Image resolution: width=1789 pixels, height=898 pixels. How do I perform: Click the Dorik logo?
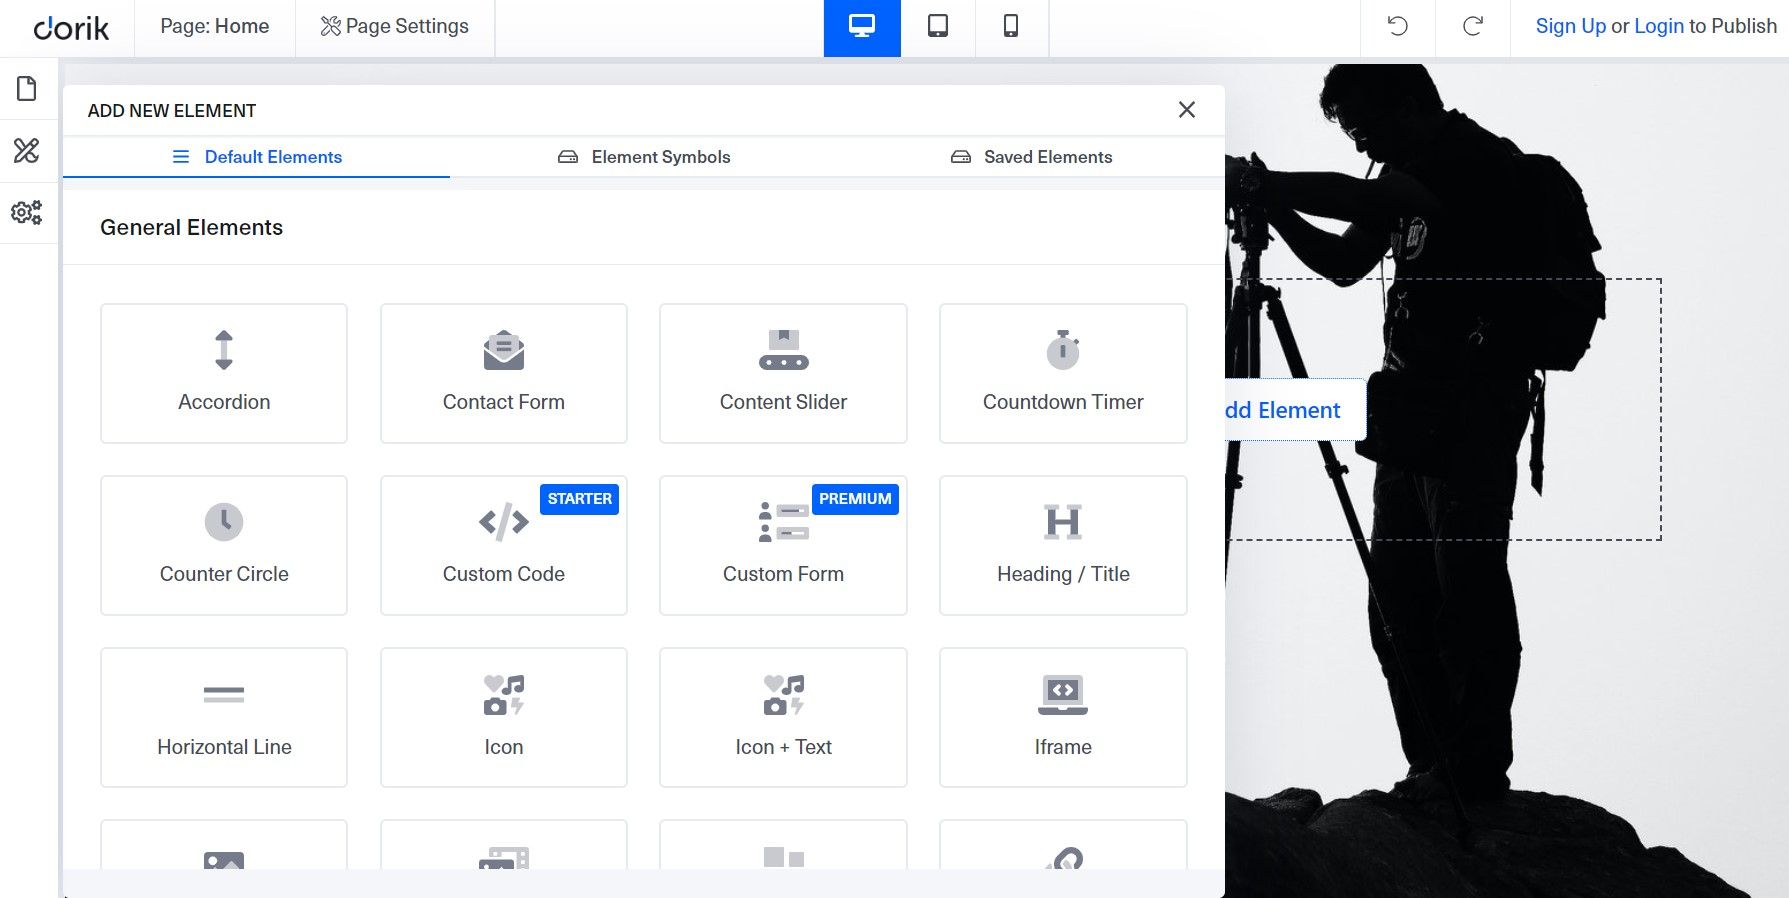point(71,27)
